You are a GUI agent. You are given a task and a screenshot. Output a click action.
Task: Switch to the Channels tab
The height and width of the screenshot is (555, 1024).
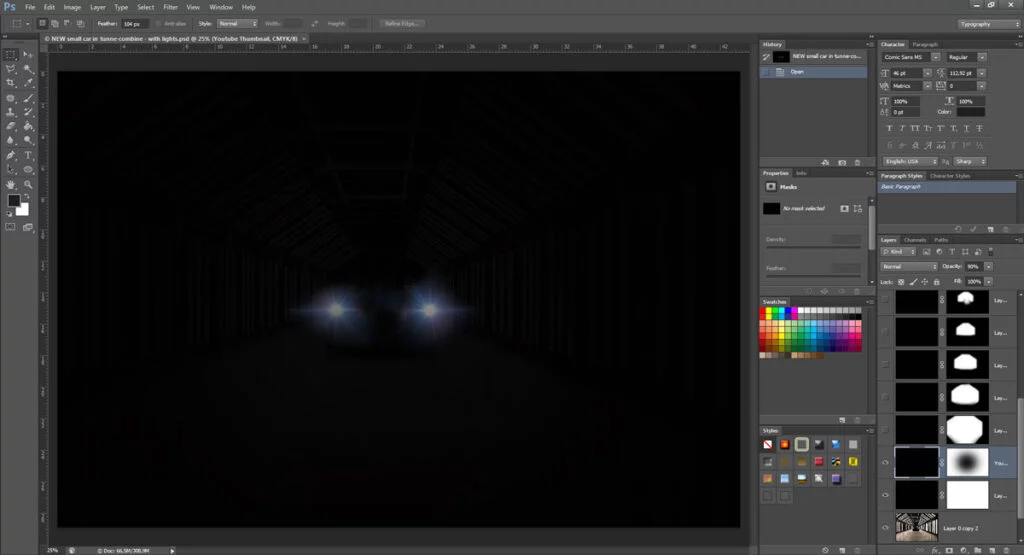(x=915, y=240)
